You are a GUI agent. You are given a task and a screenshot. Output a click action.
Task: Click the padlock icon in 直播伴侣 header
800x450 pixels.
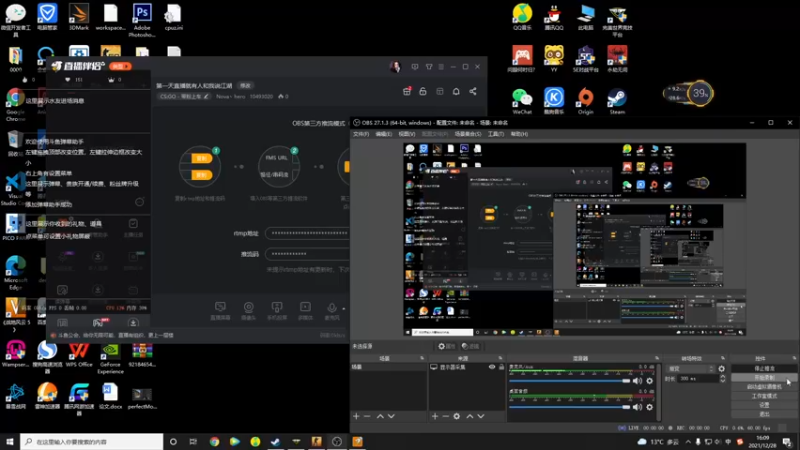pos(423,91)
